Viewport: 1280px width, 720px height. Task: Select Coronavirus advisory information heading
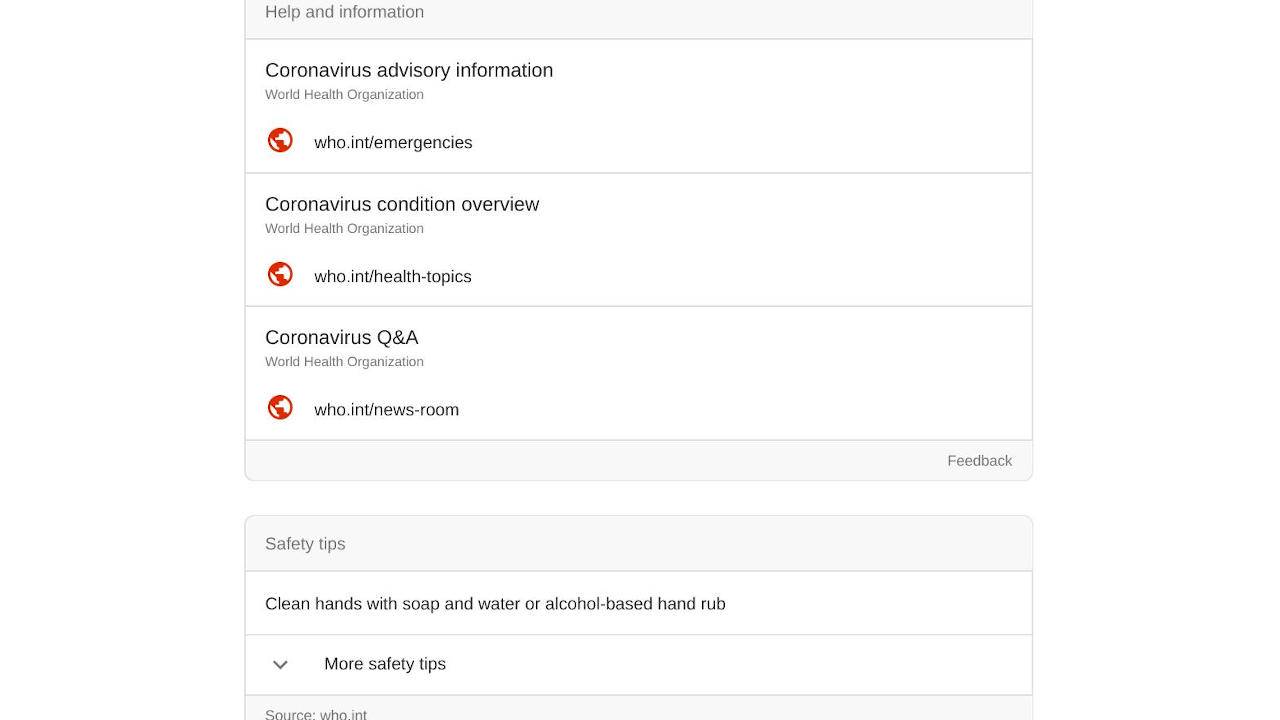[409, 70]
